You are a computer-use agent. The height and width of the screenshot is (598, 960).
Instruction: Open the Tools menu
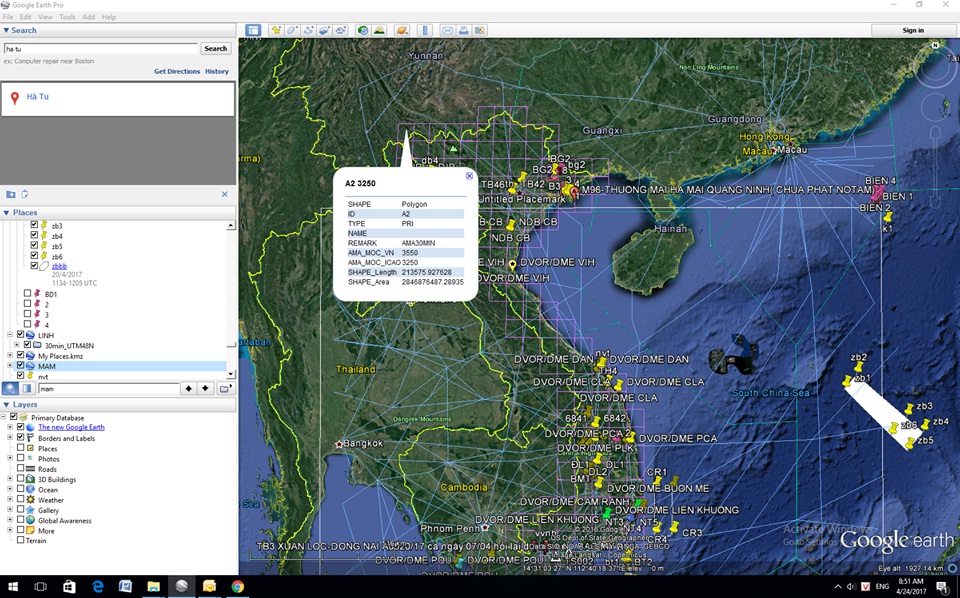(x=67, y=17)
